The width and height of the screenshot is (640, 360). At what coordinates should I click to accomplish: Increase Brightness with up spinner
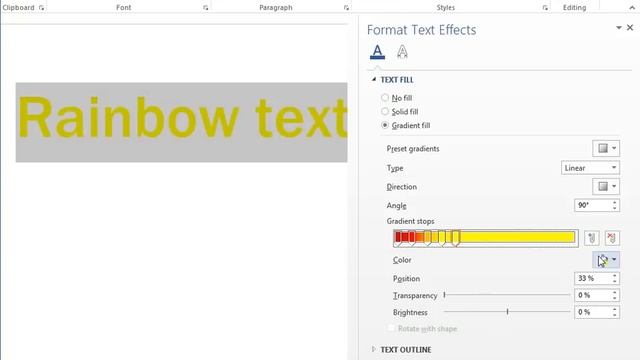pyautogui.click(x=615, y=309)
